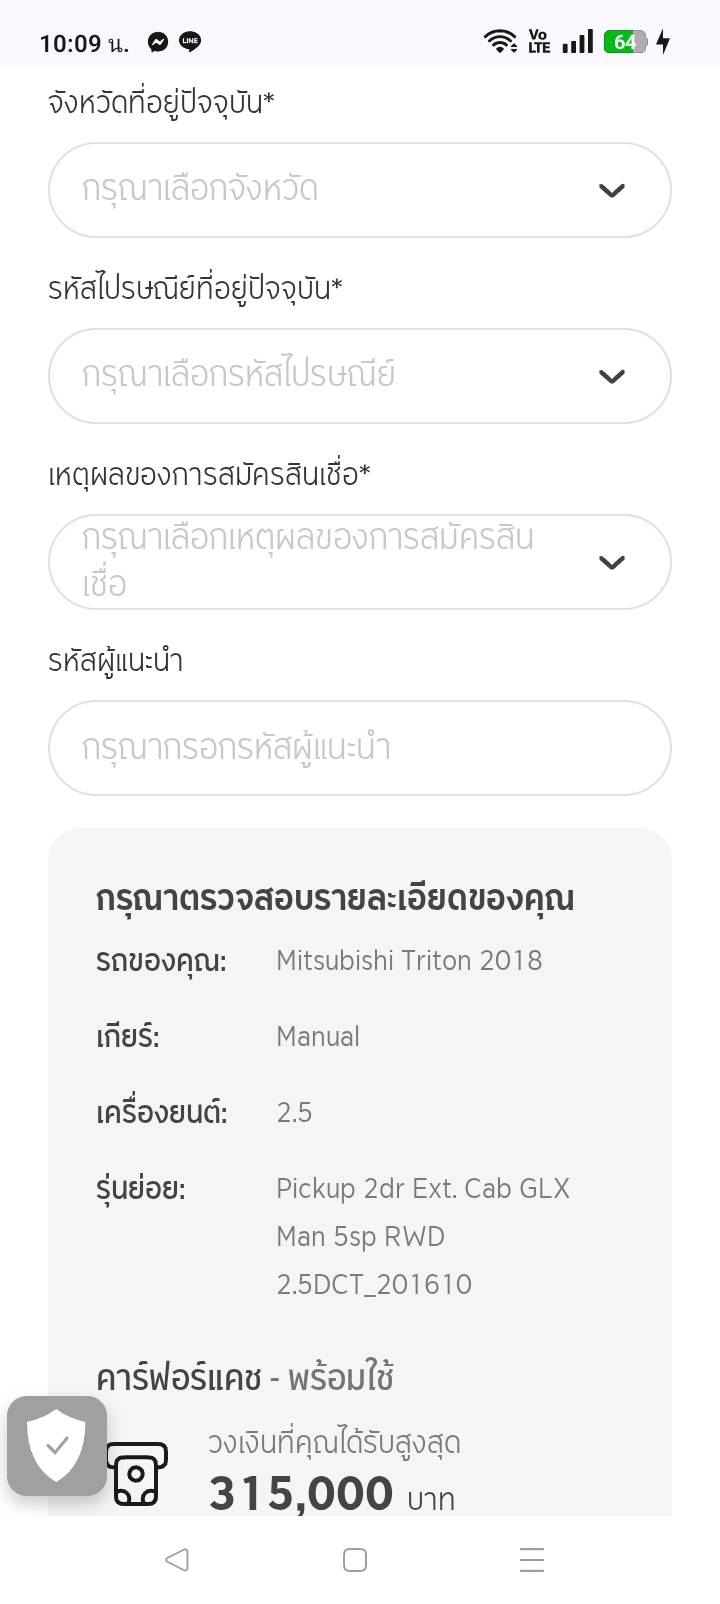The image size is (720, 1604).
Task: Tap the Mitsubishi Triton 2018 car detail
Action: pos(409,961)
